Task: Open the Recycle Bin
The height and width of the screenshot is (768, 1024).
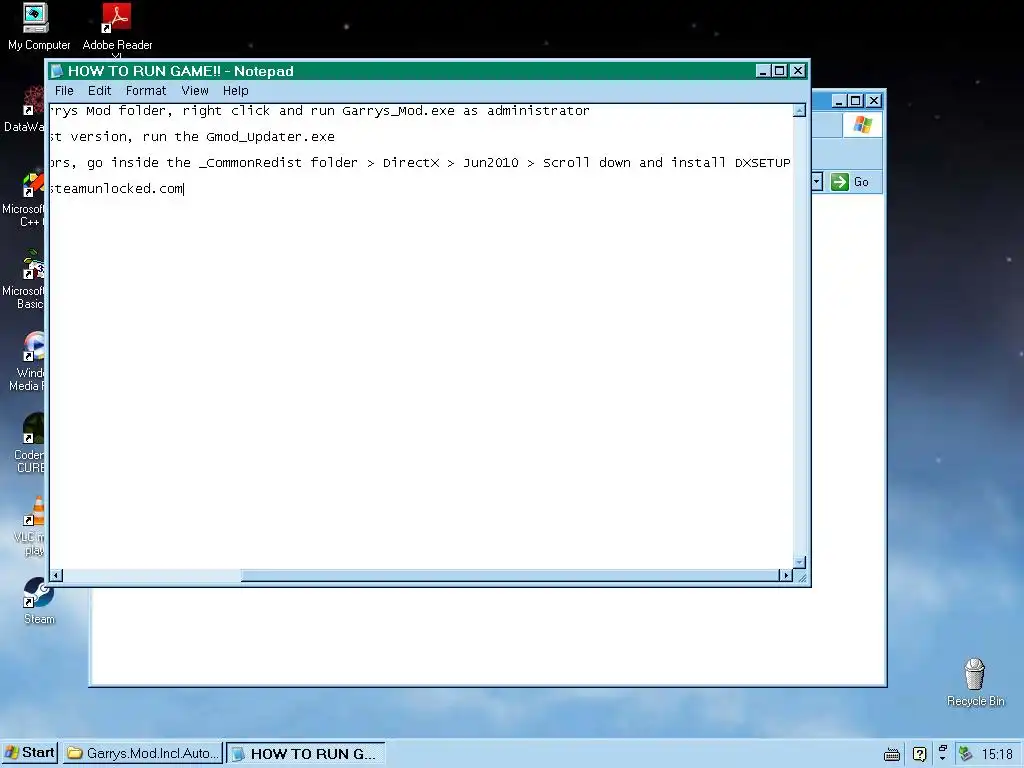Action: point(975,682)
